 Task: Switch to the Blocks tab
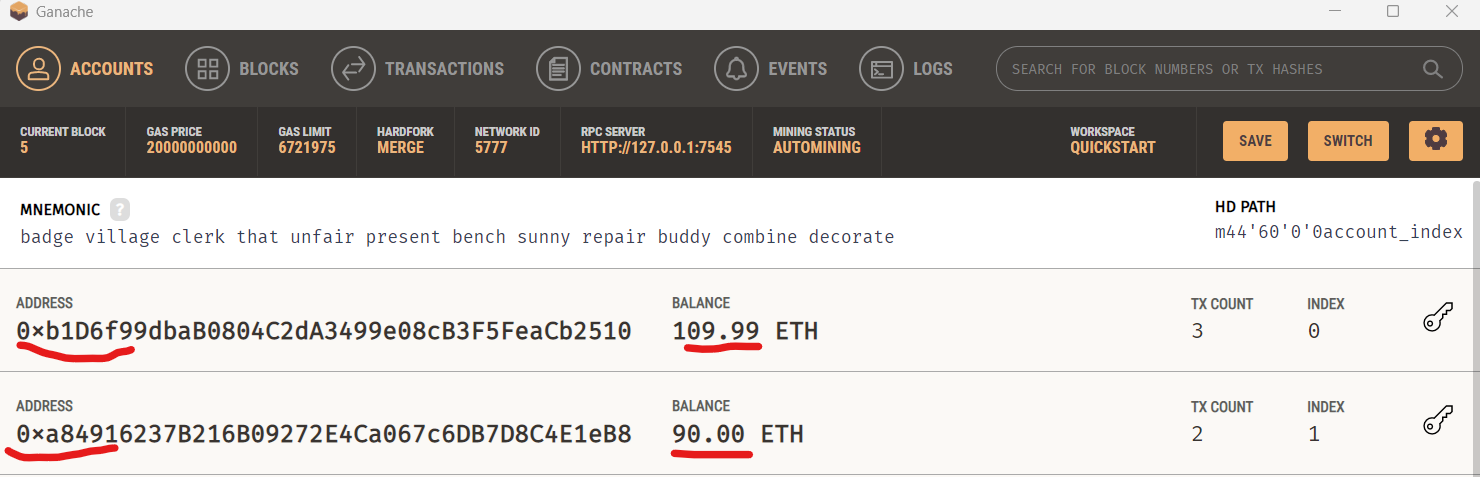[268, 69]
